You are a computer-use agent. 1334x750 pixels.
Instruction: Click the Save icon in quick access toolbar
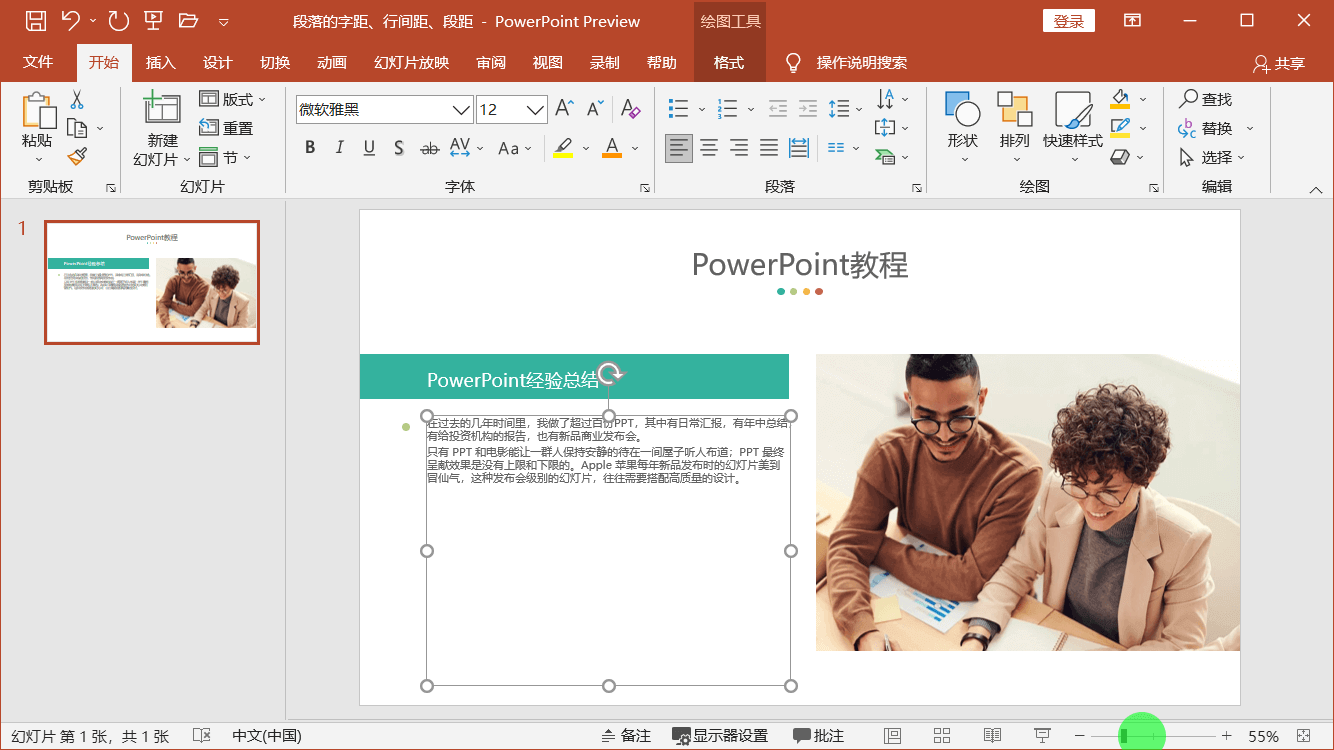pyautogui.click(x=36, y=20)
